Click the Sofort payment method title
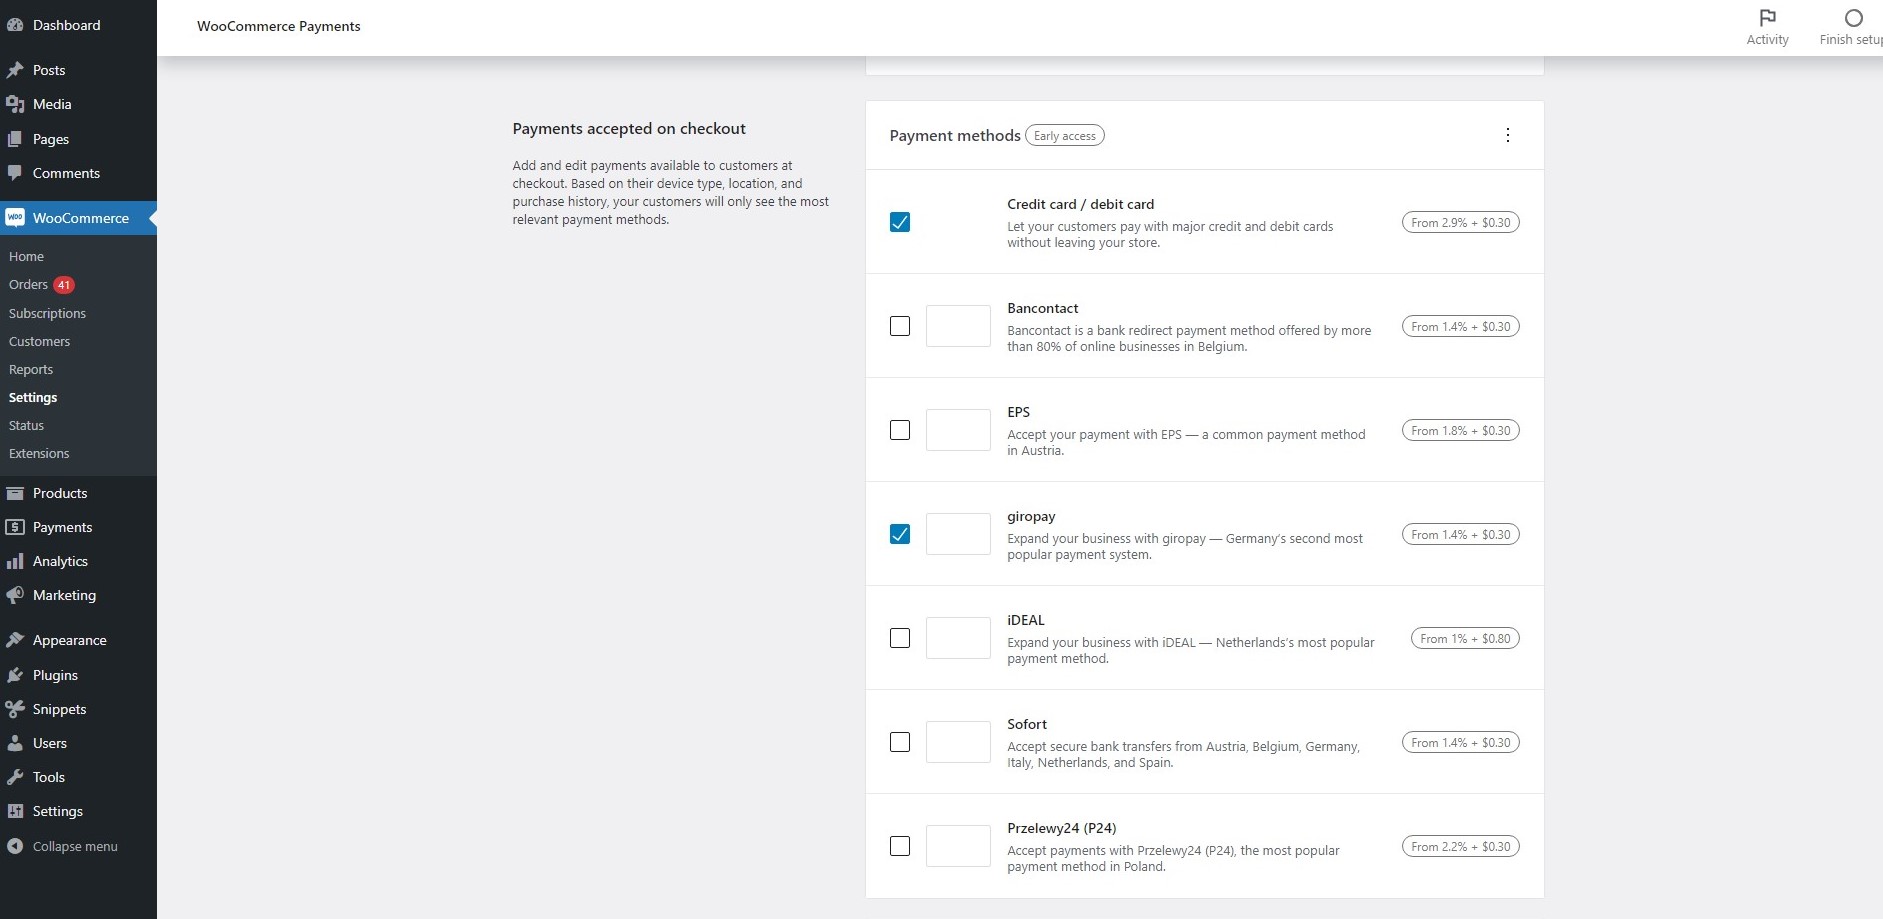Viewport: 1883px width, 919px height. [1027, 724]
